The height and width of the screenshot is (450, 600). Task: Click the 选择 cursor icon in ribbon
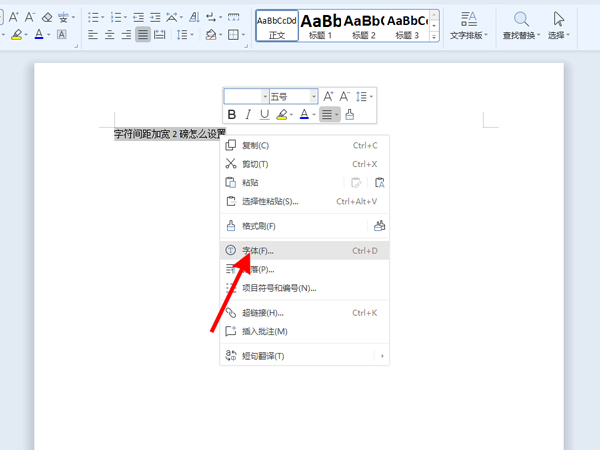coord(559,19)
